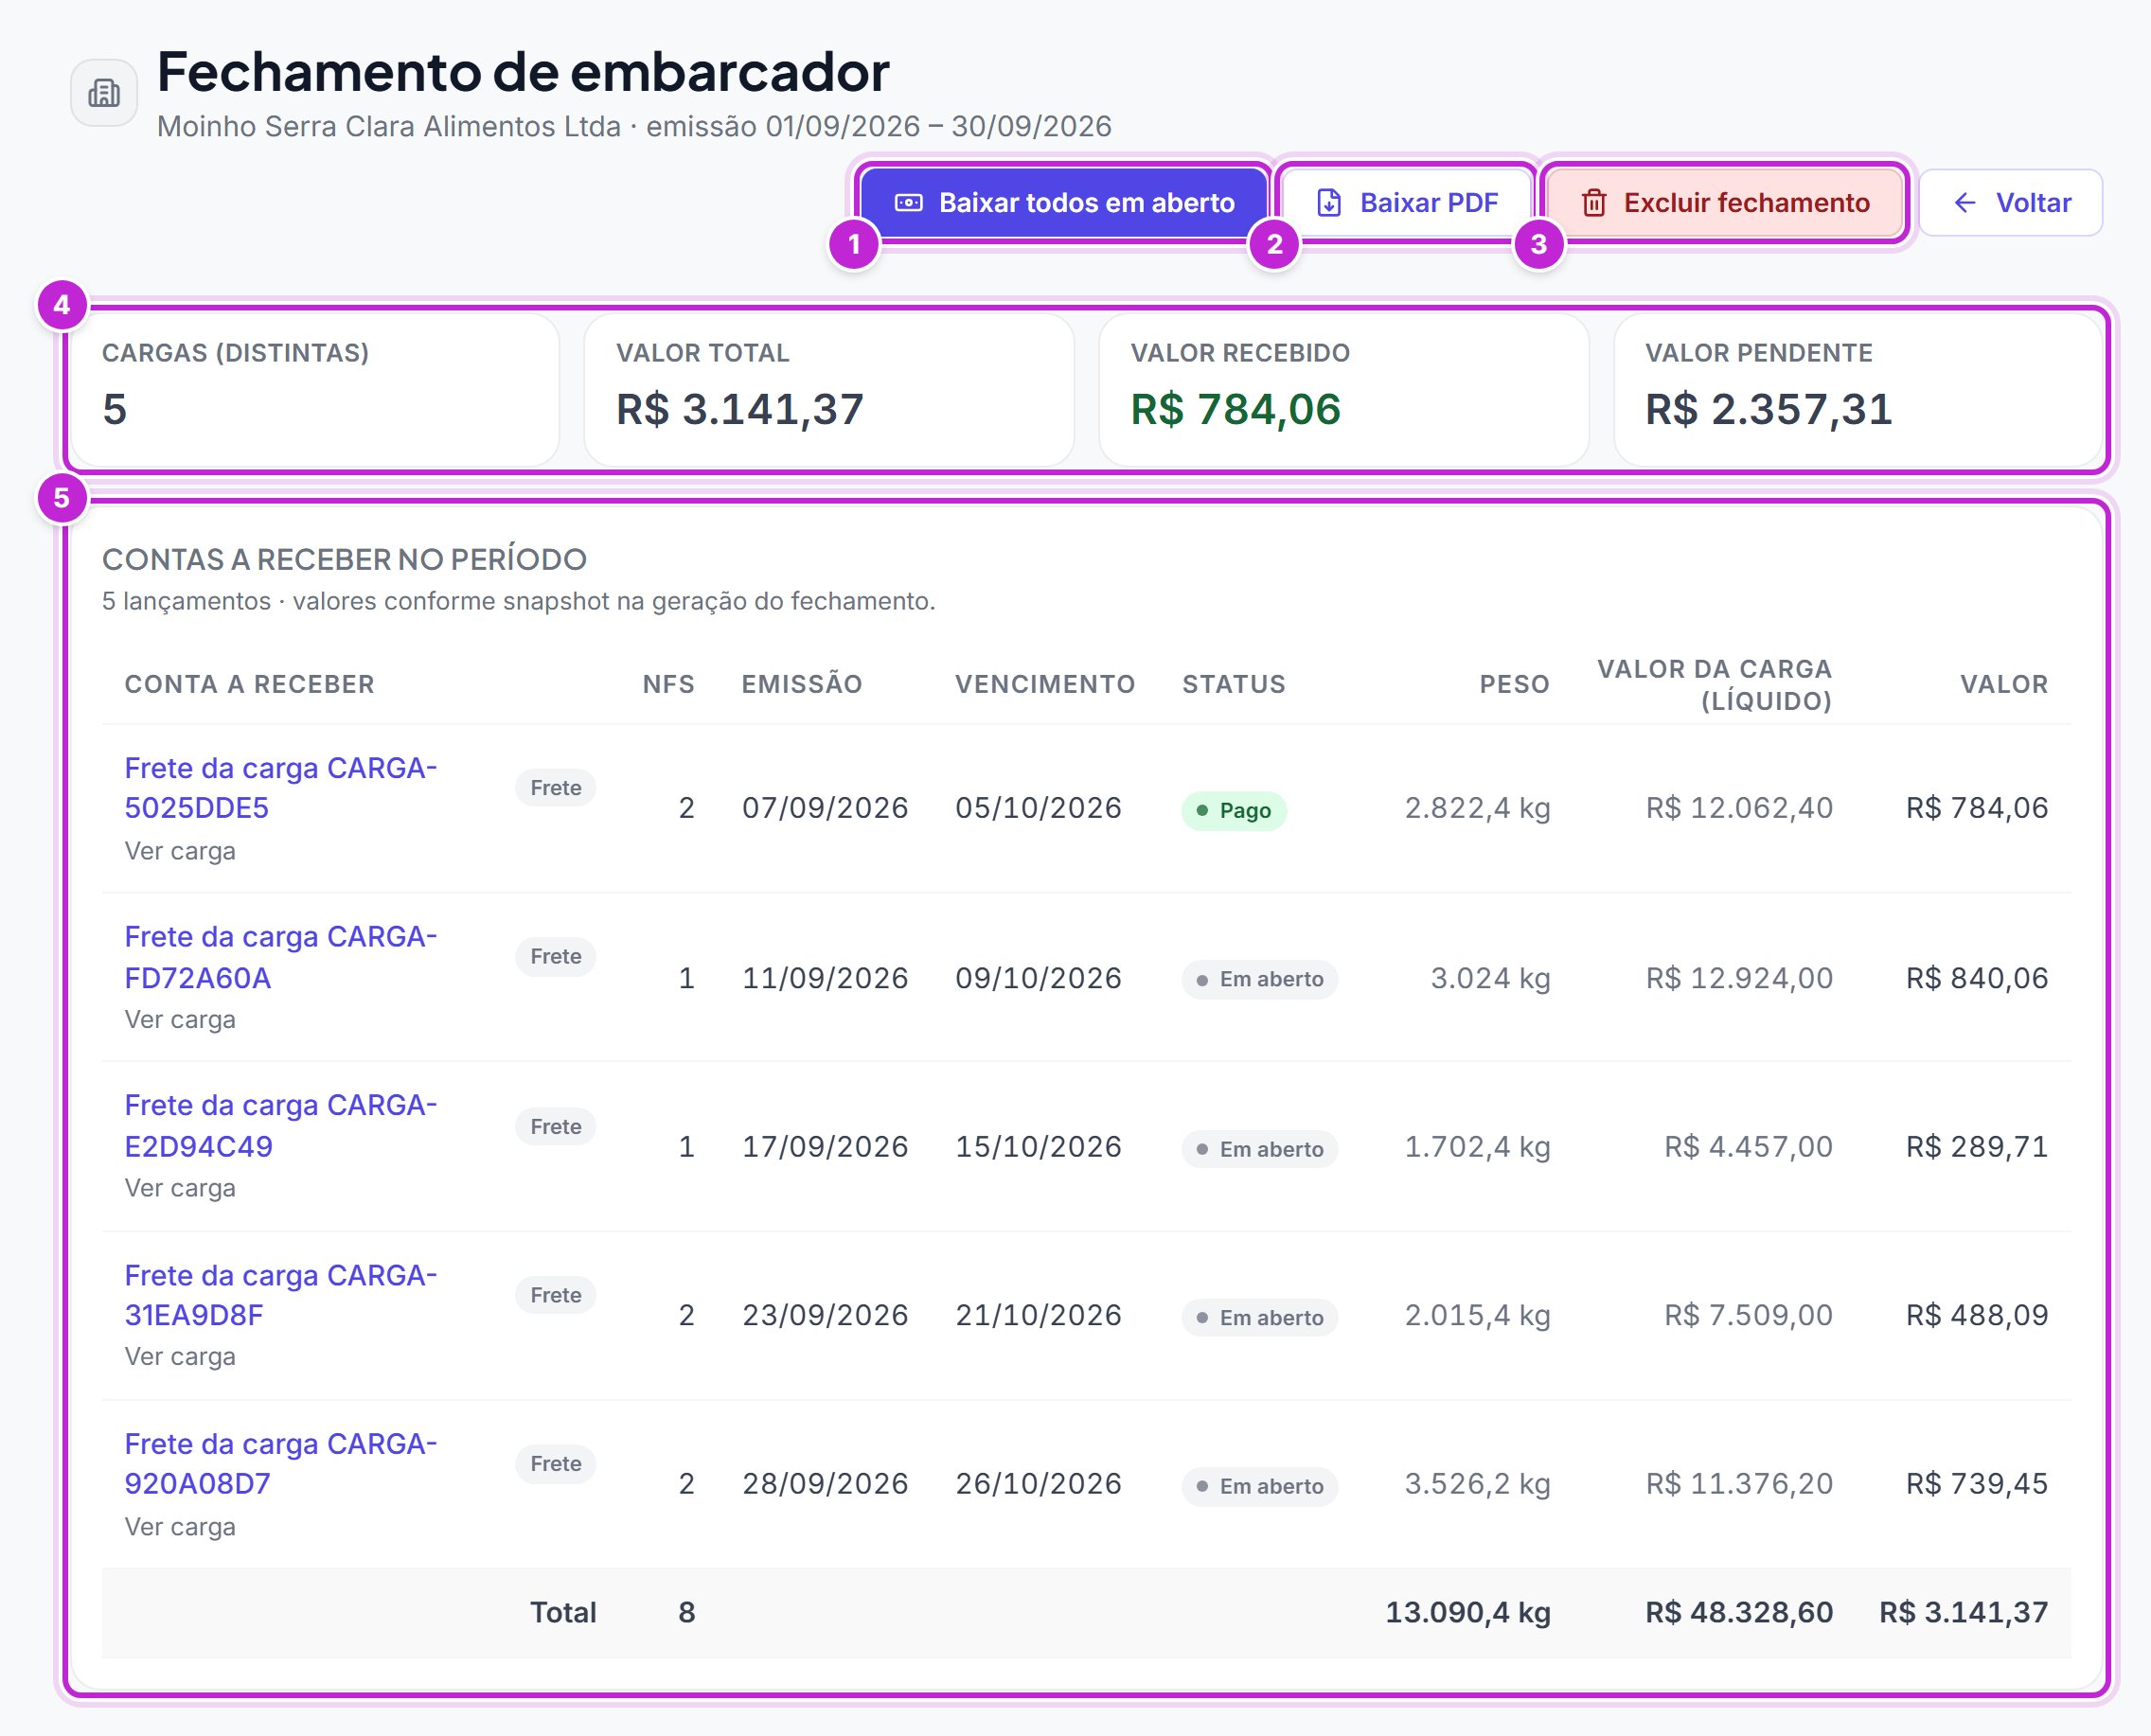Click the trash icon in Excluir fechamento

(x=1594, y=203)
